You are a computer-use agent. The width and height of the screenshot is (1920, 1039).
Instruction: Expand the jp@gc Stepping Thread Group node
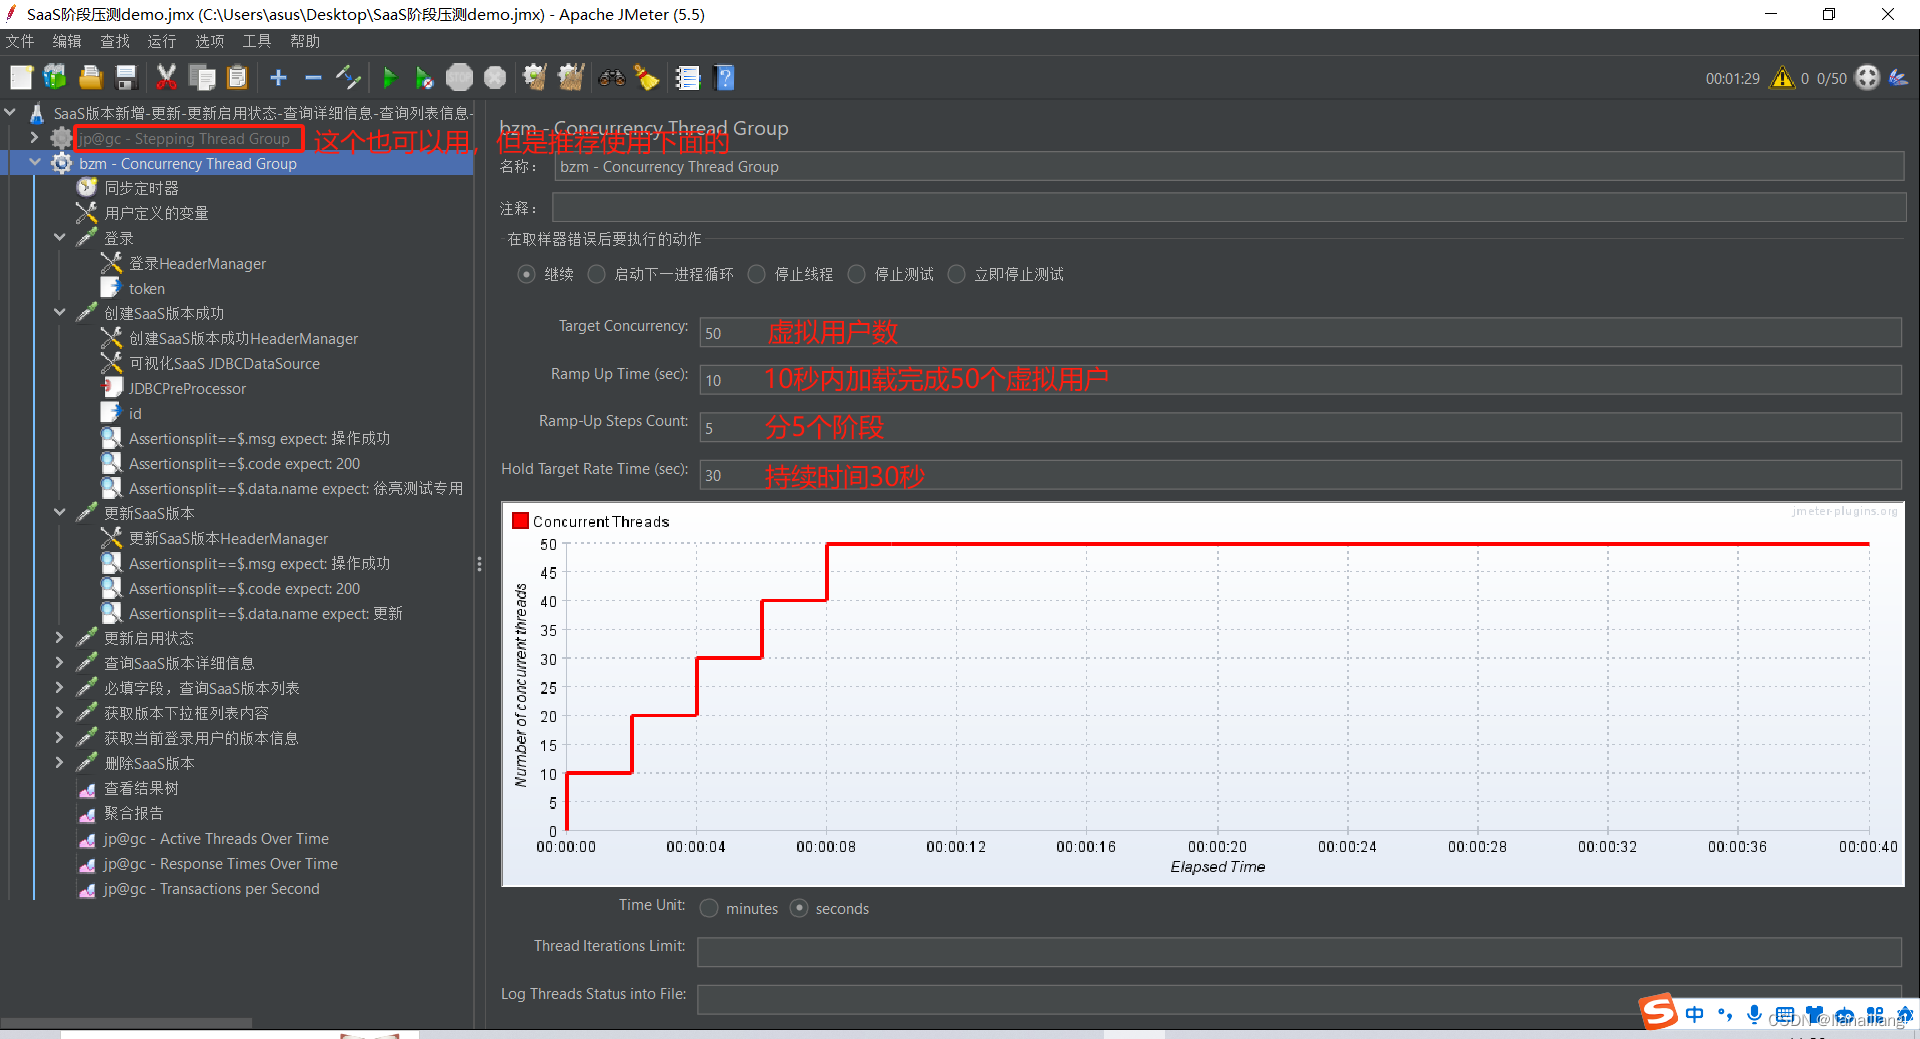tap(35, 137)
